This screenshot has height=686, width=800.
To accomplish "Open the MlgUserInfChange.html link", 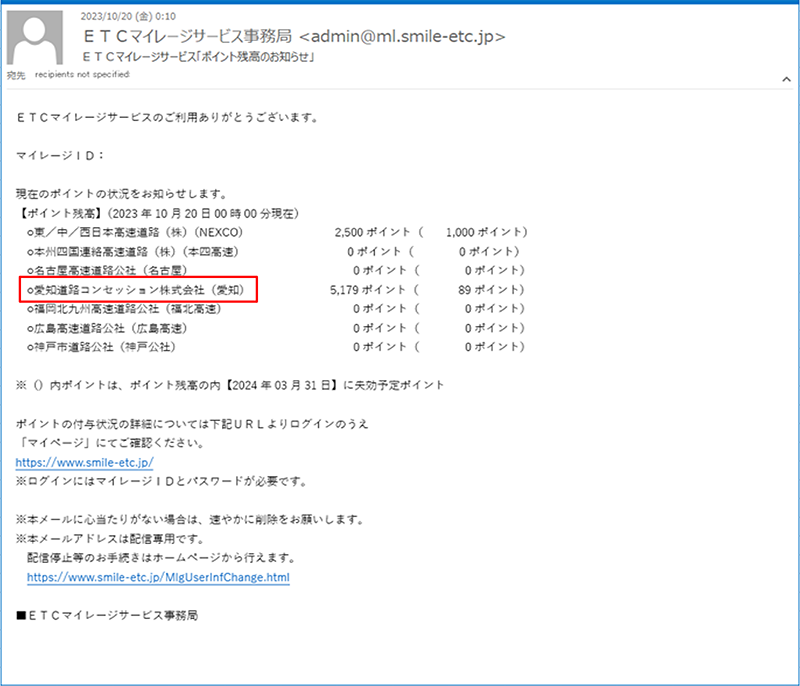I will pyautogui.click(x=158, y=577).
